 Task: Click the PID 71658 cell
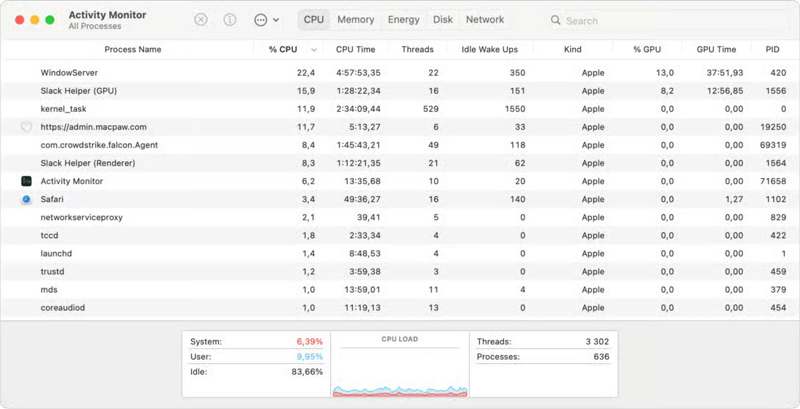click(773, 181)
